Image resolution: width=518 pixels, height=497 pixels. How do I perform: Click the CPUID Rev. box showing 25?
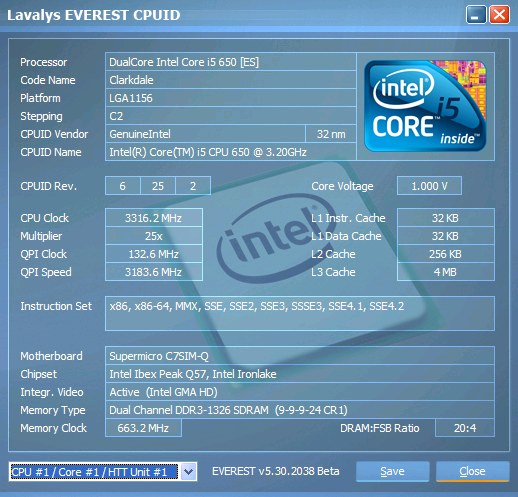pyautogui.click(x=158, y=186)
